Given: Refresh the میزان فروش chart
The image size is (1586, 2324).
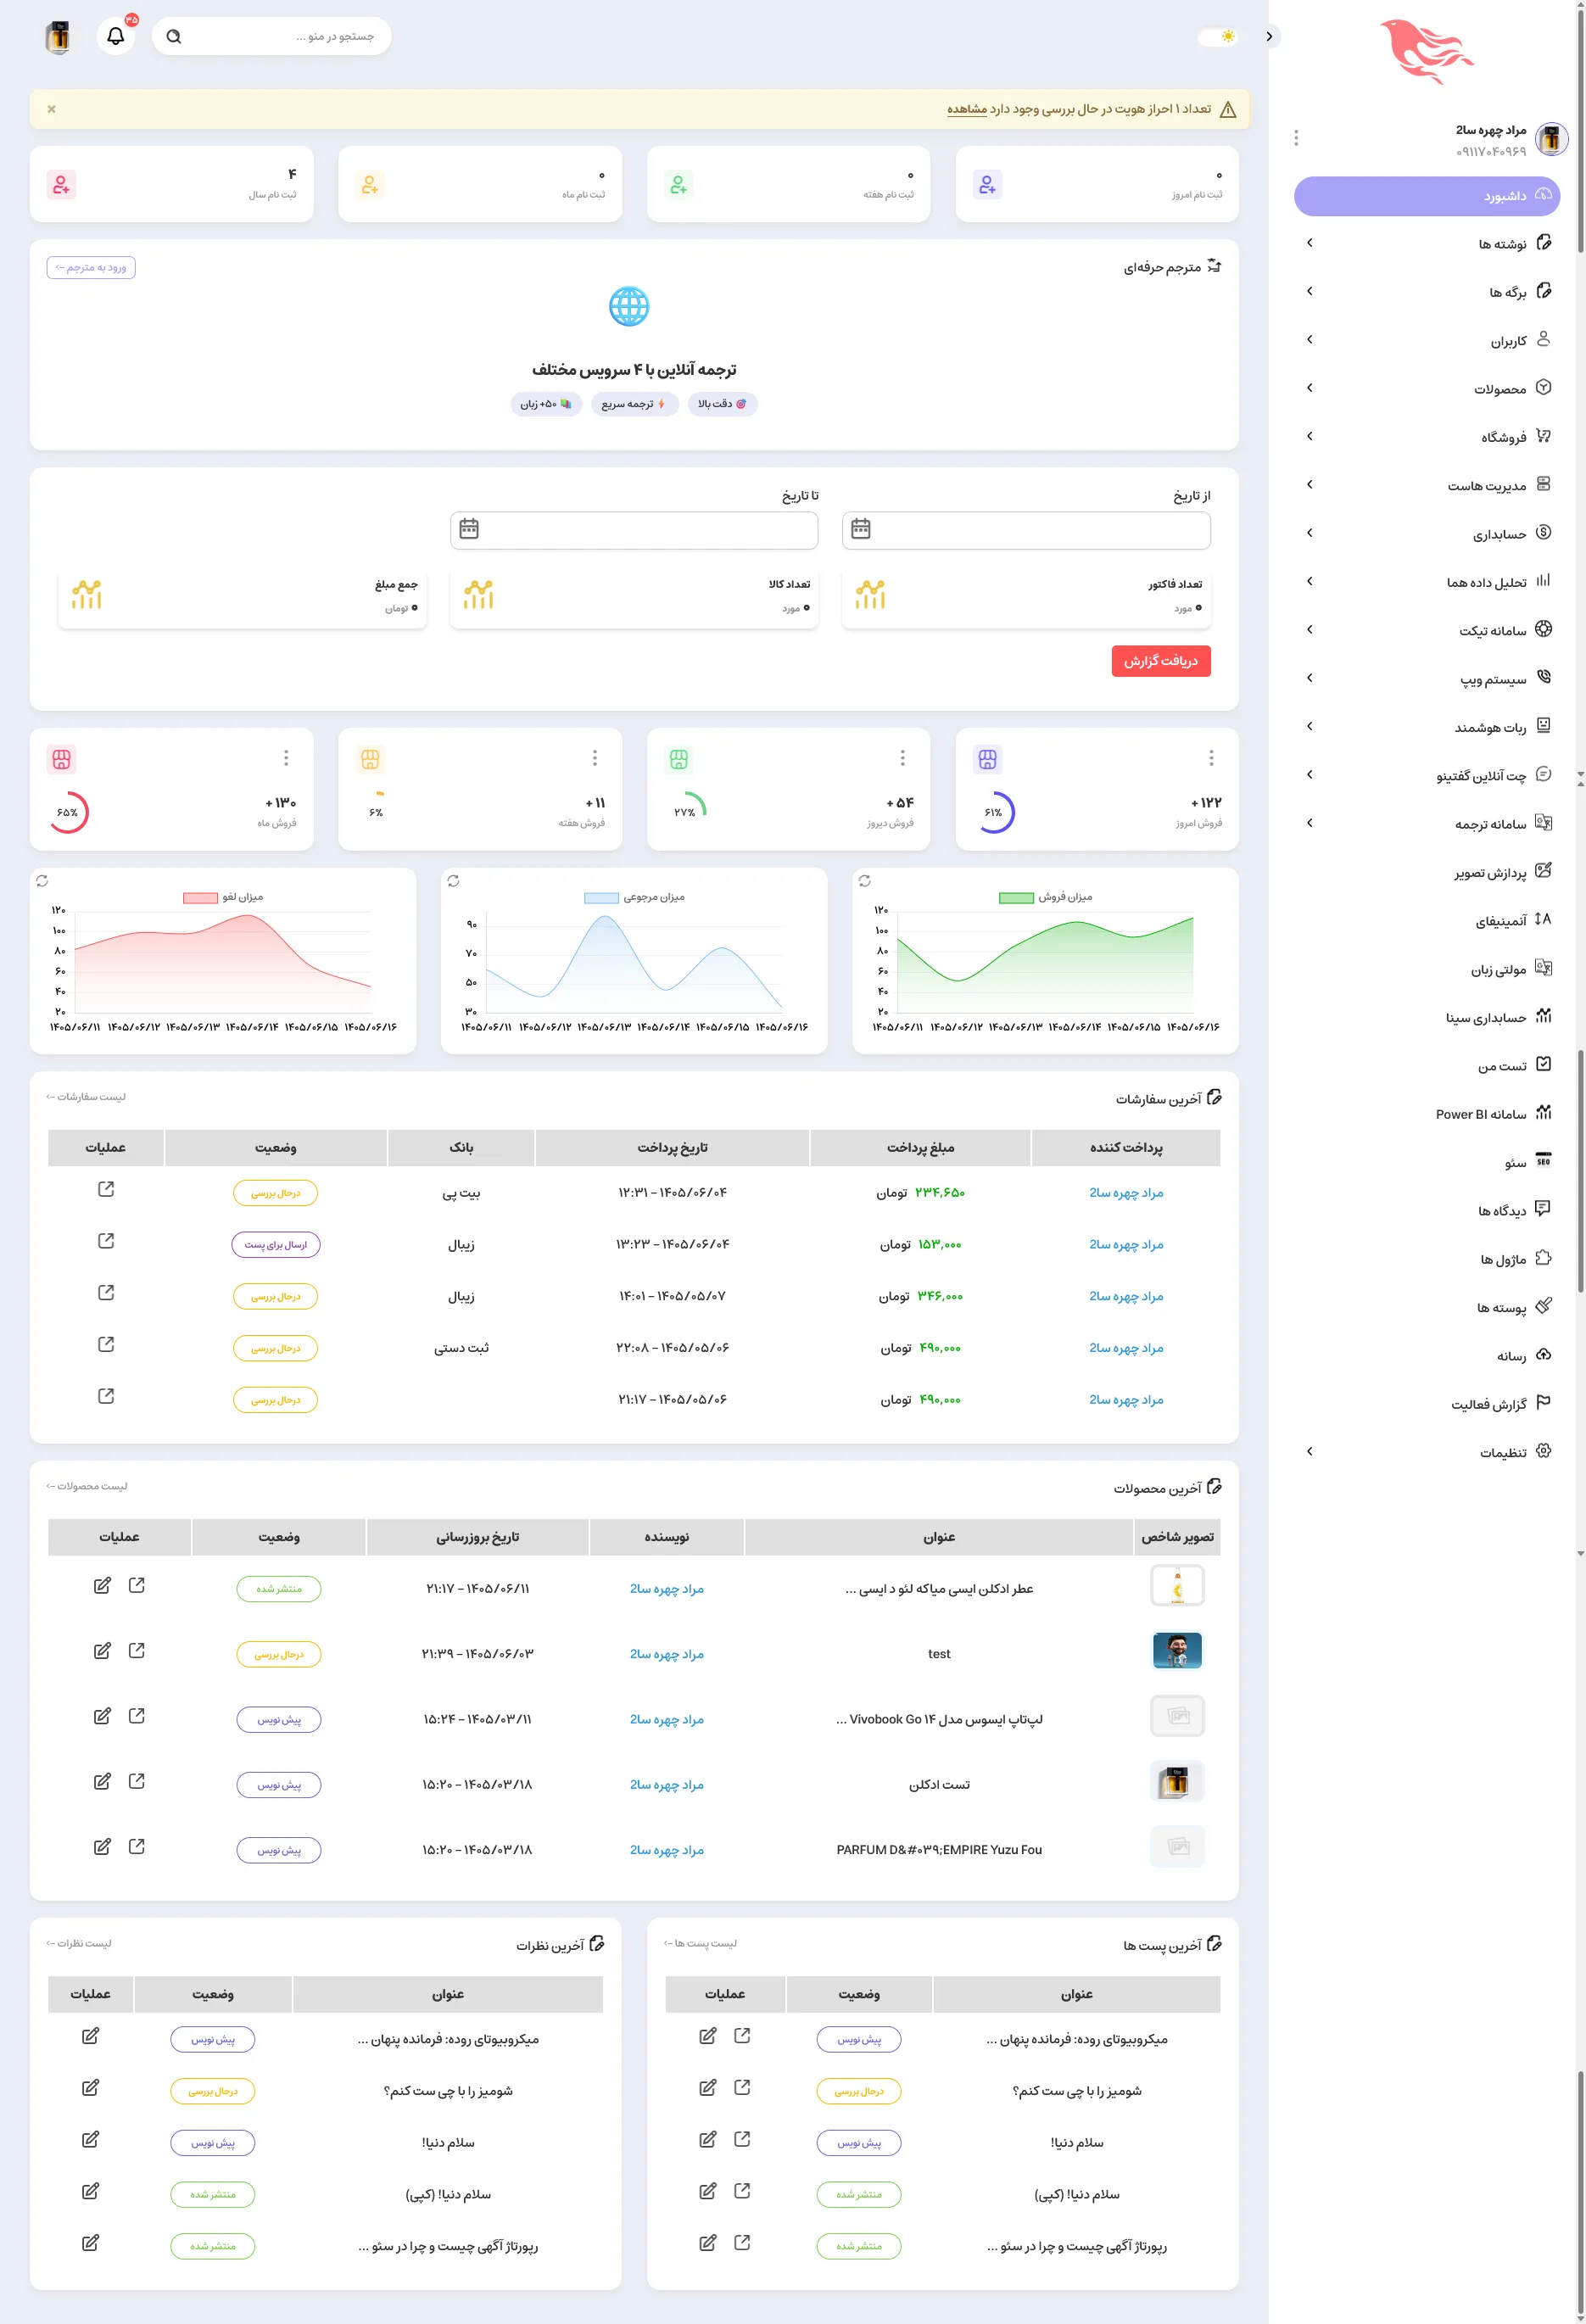Looking at the screenshot, I should pyautogui.click(x=865, y=881).
